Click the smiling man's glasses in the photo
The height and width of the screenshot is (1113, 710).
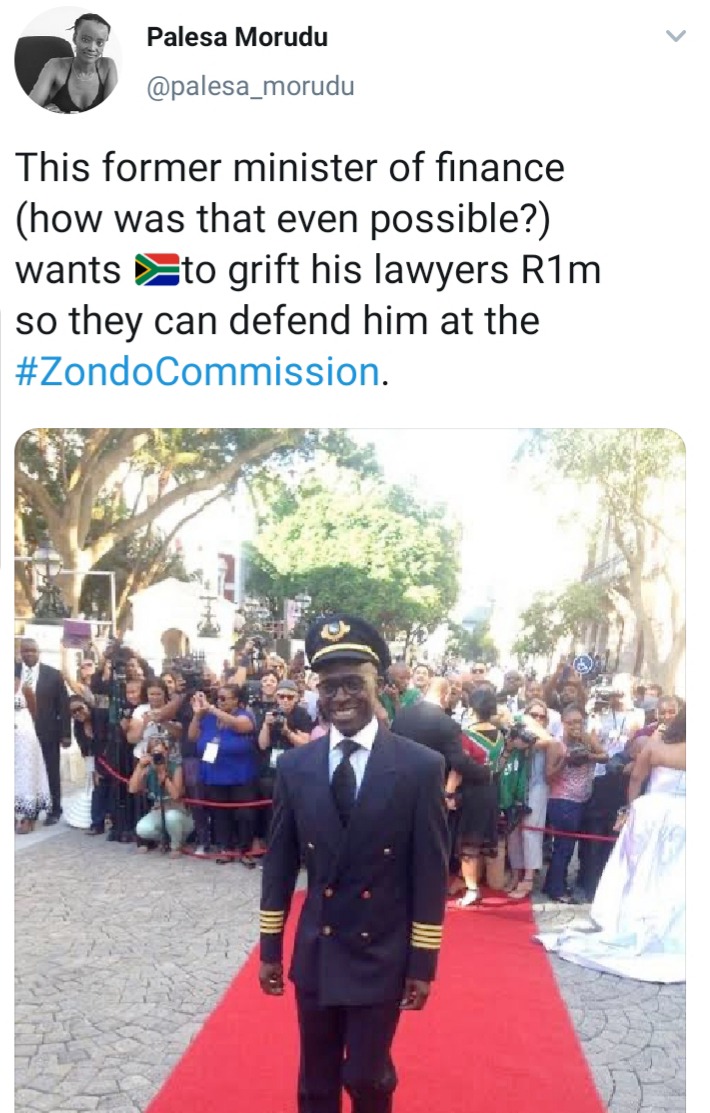pyautogui.click(x=344, y=686)
